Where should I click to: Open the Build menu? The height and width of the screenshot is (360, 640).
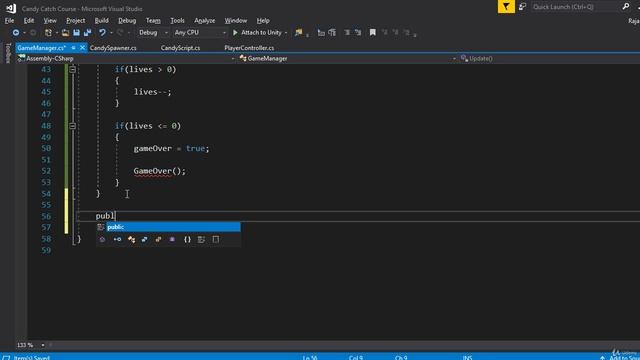(101, 20)
